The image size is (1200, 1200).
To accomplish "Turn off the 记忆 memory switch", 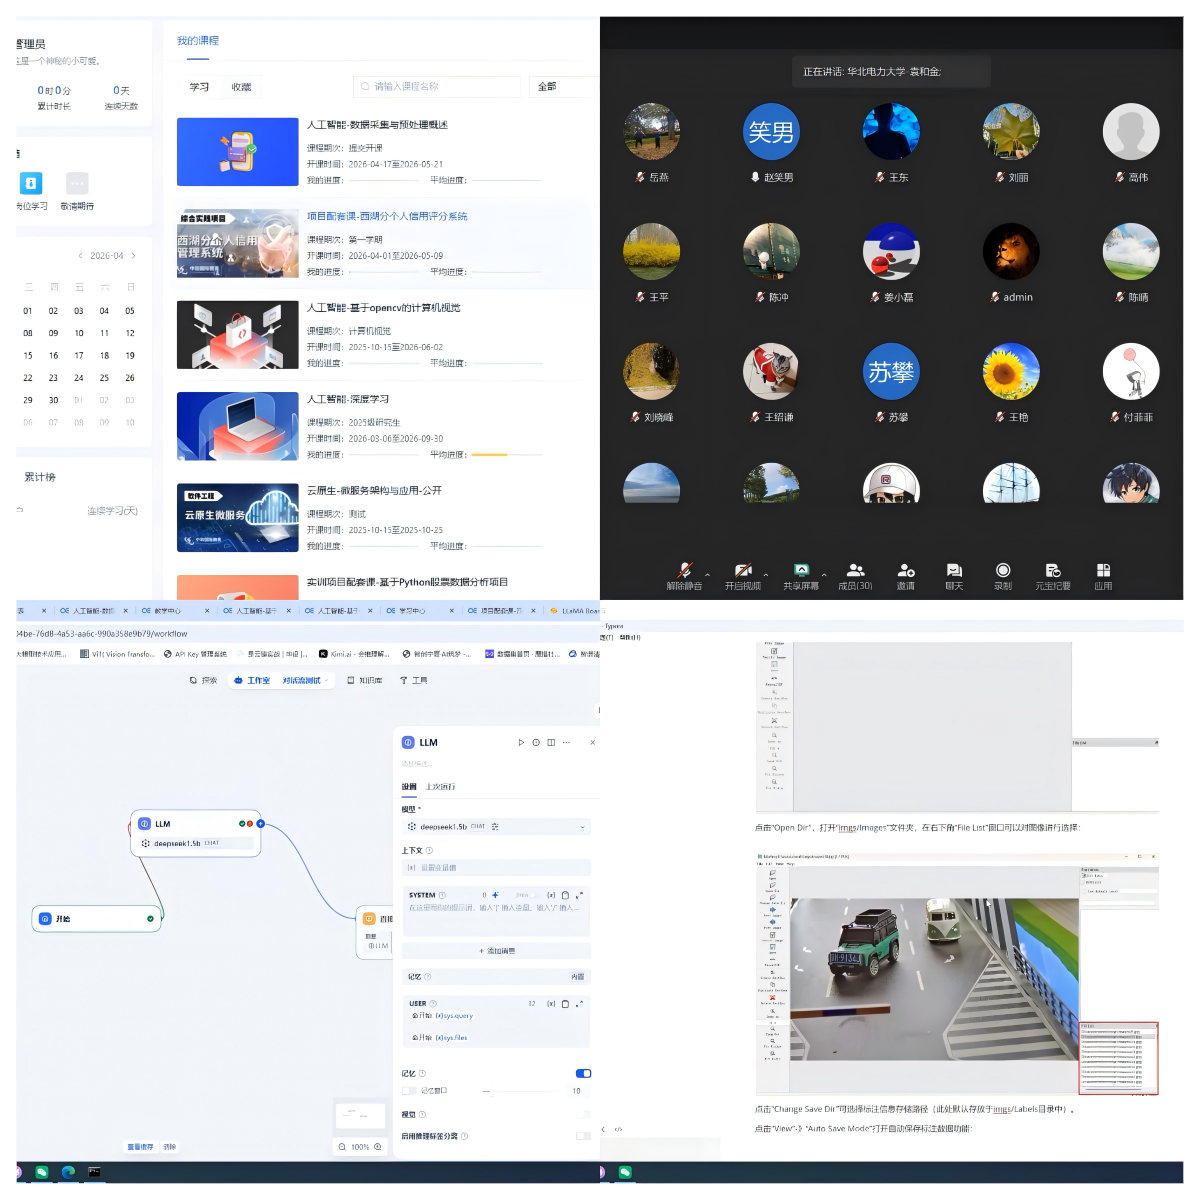I will tap(583, 1073).
